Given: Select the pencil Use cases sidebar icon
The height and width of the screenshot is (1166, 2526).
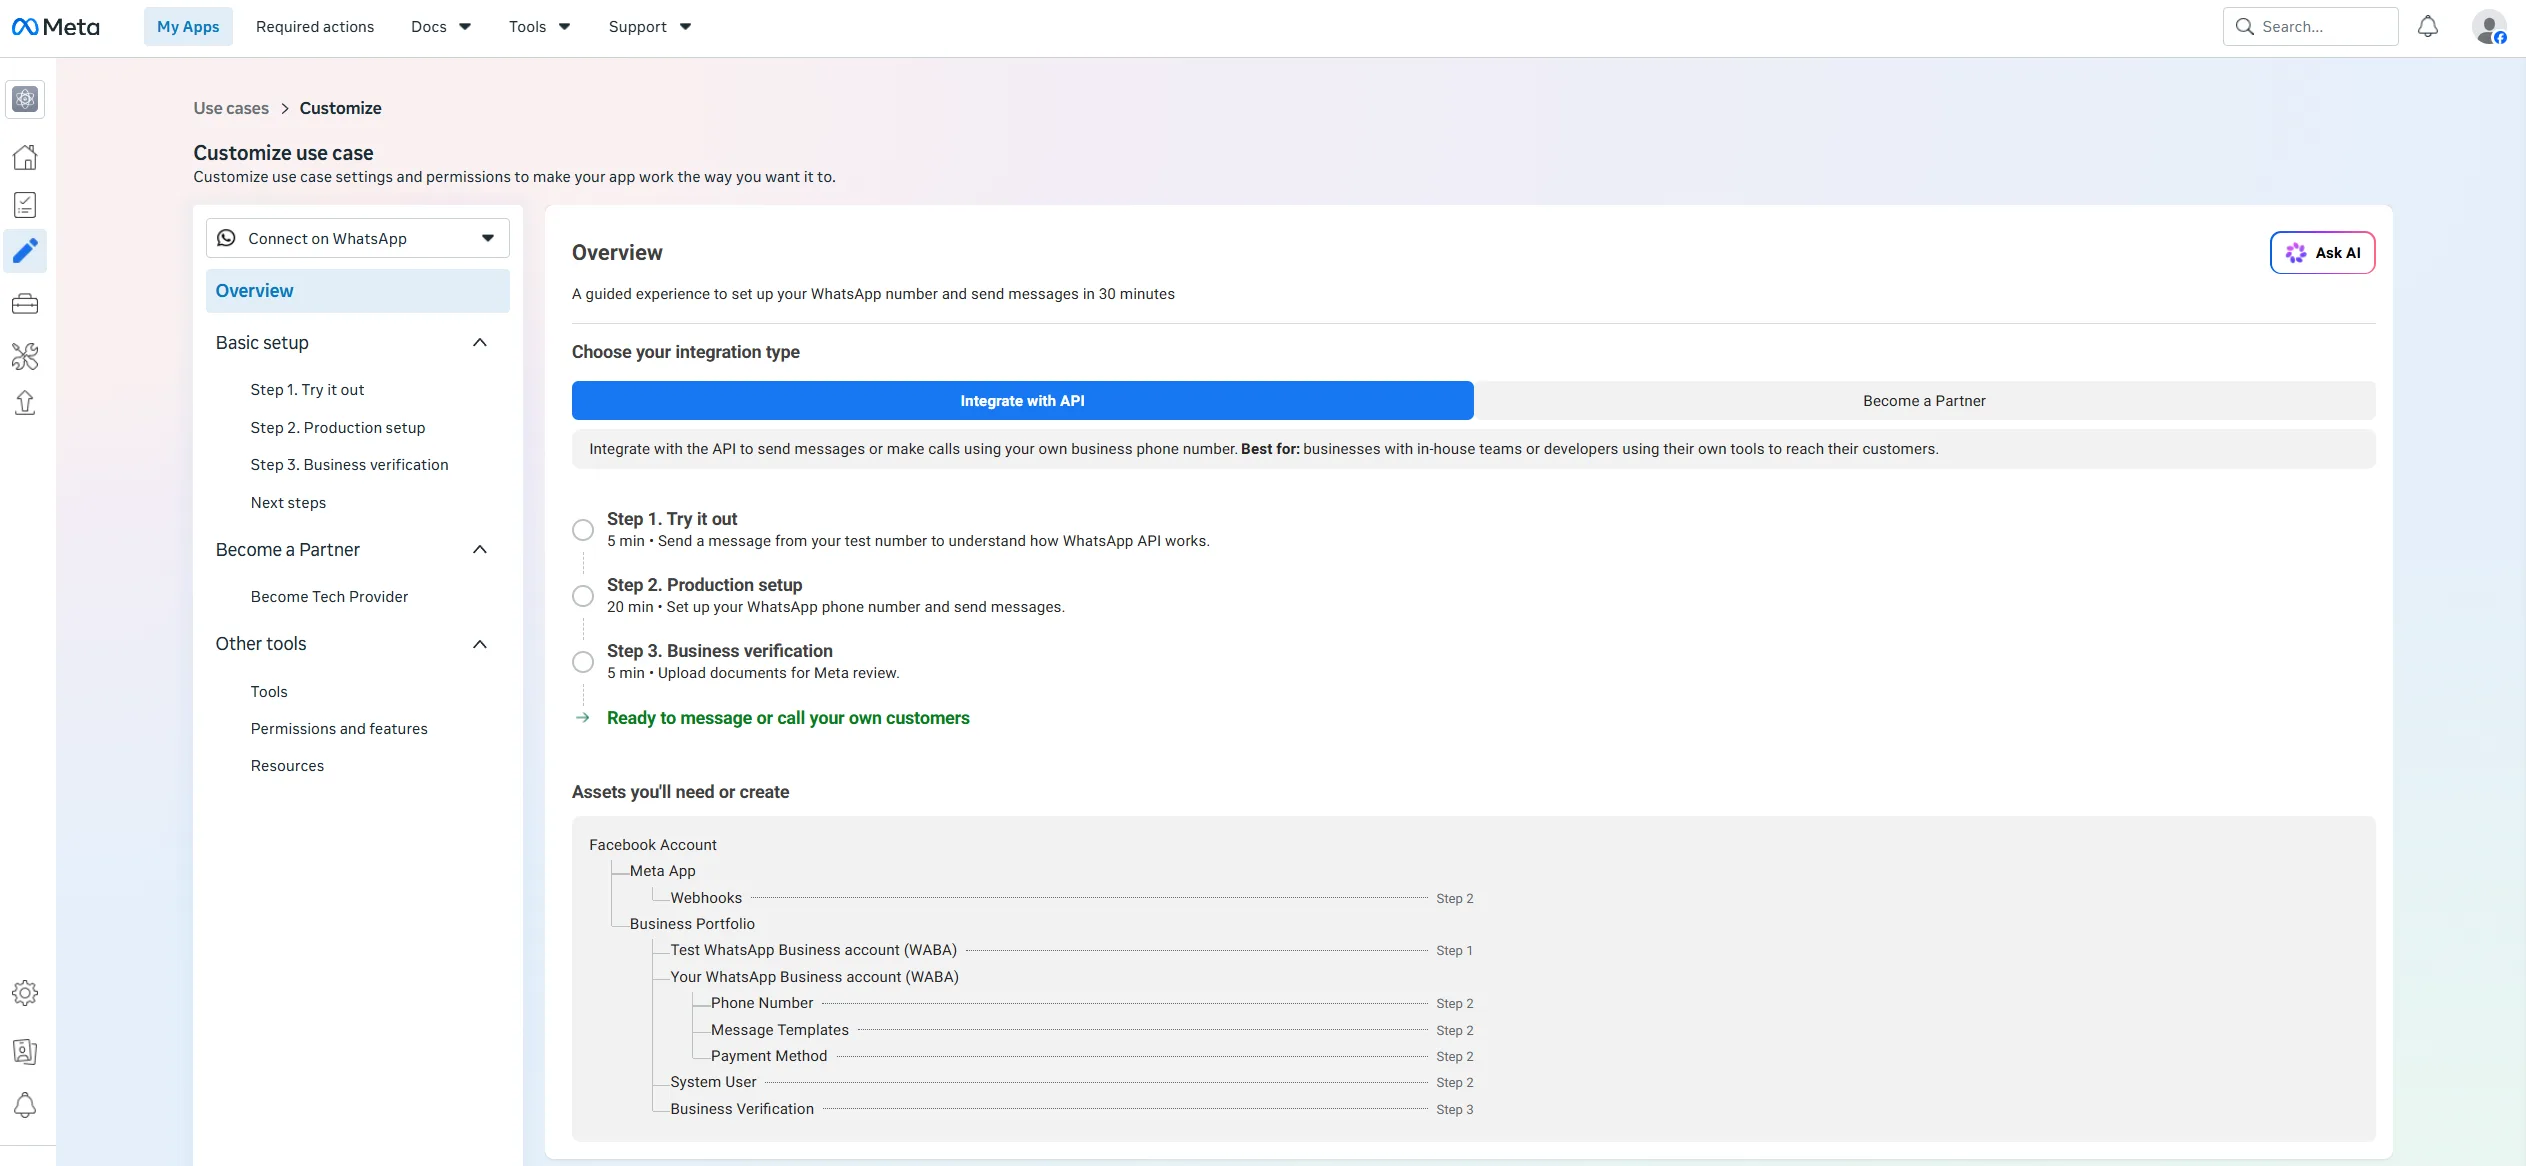Looking at the screenshot, I should pos(25,251).
